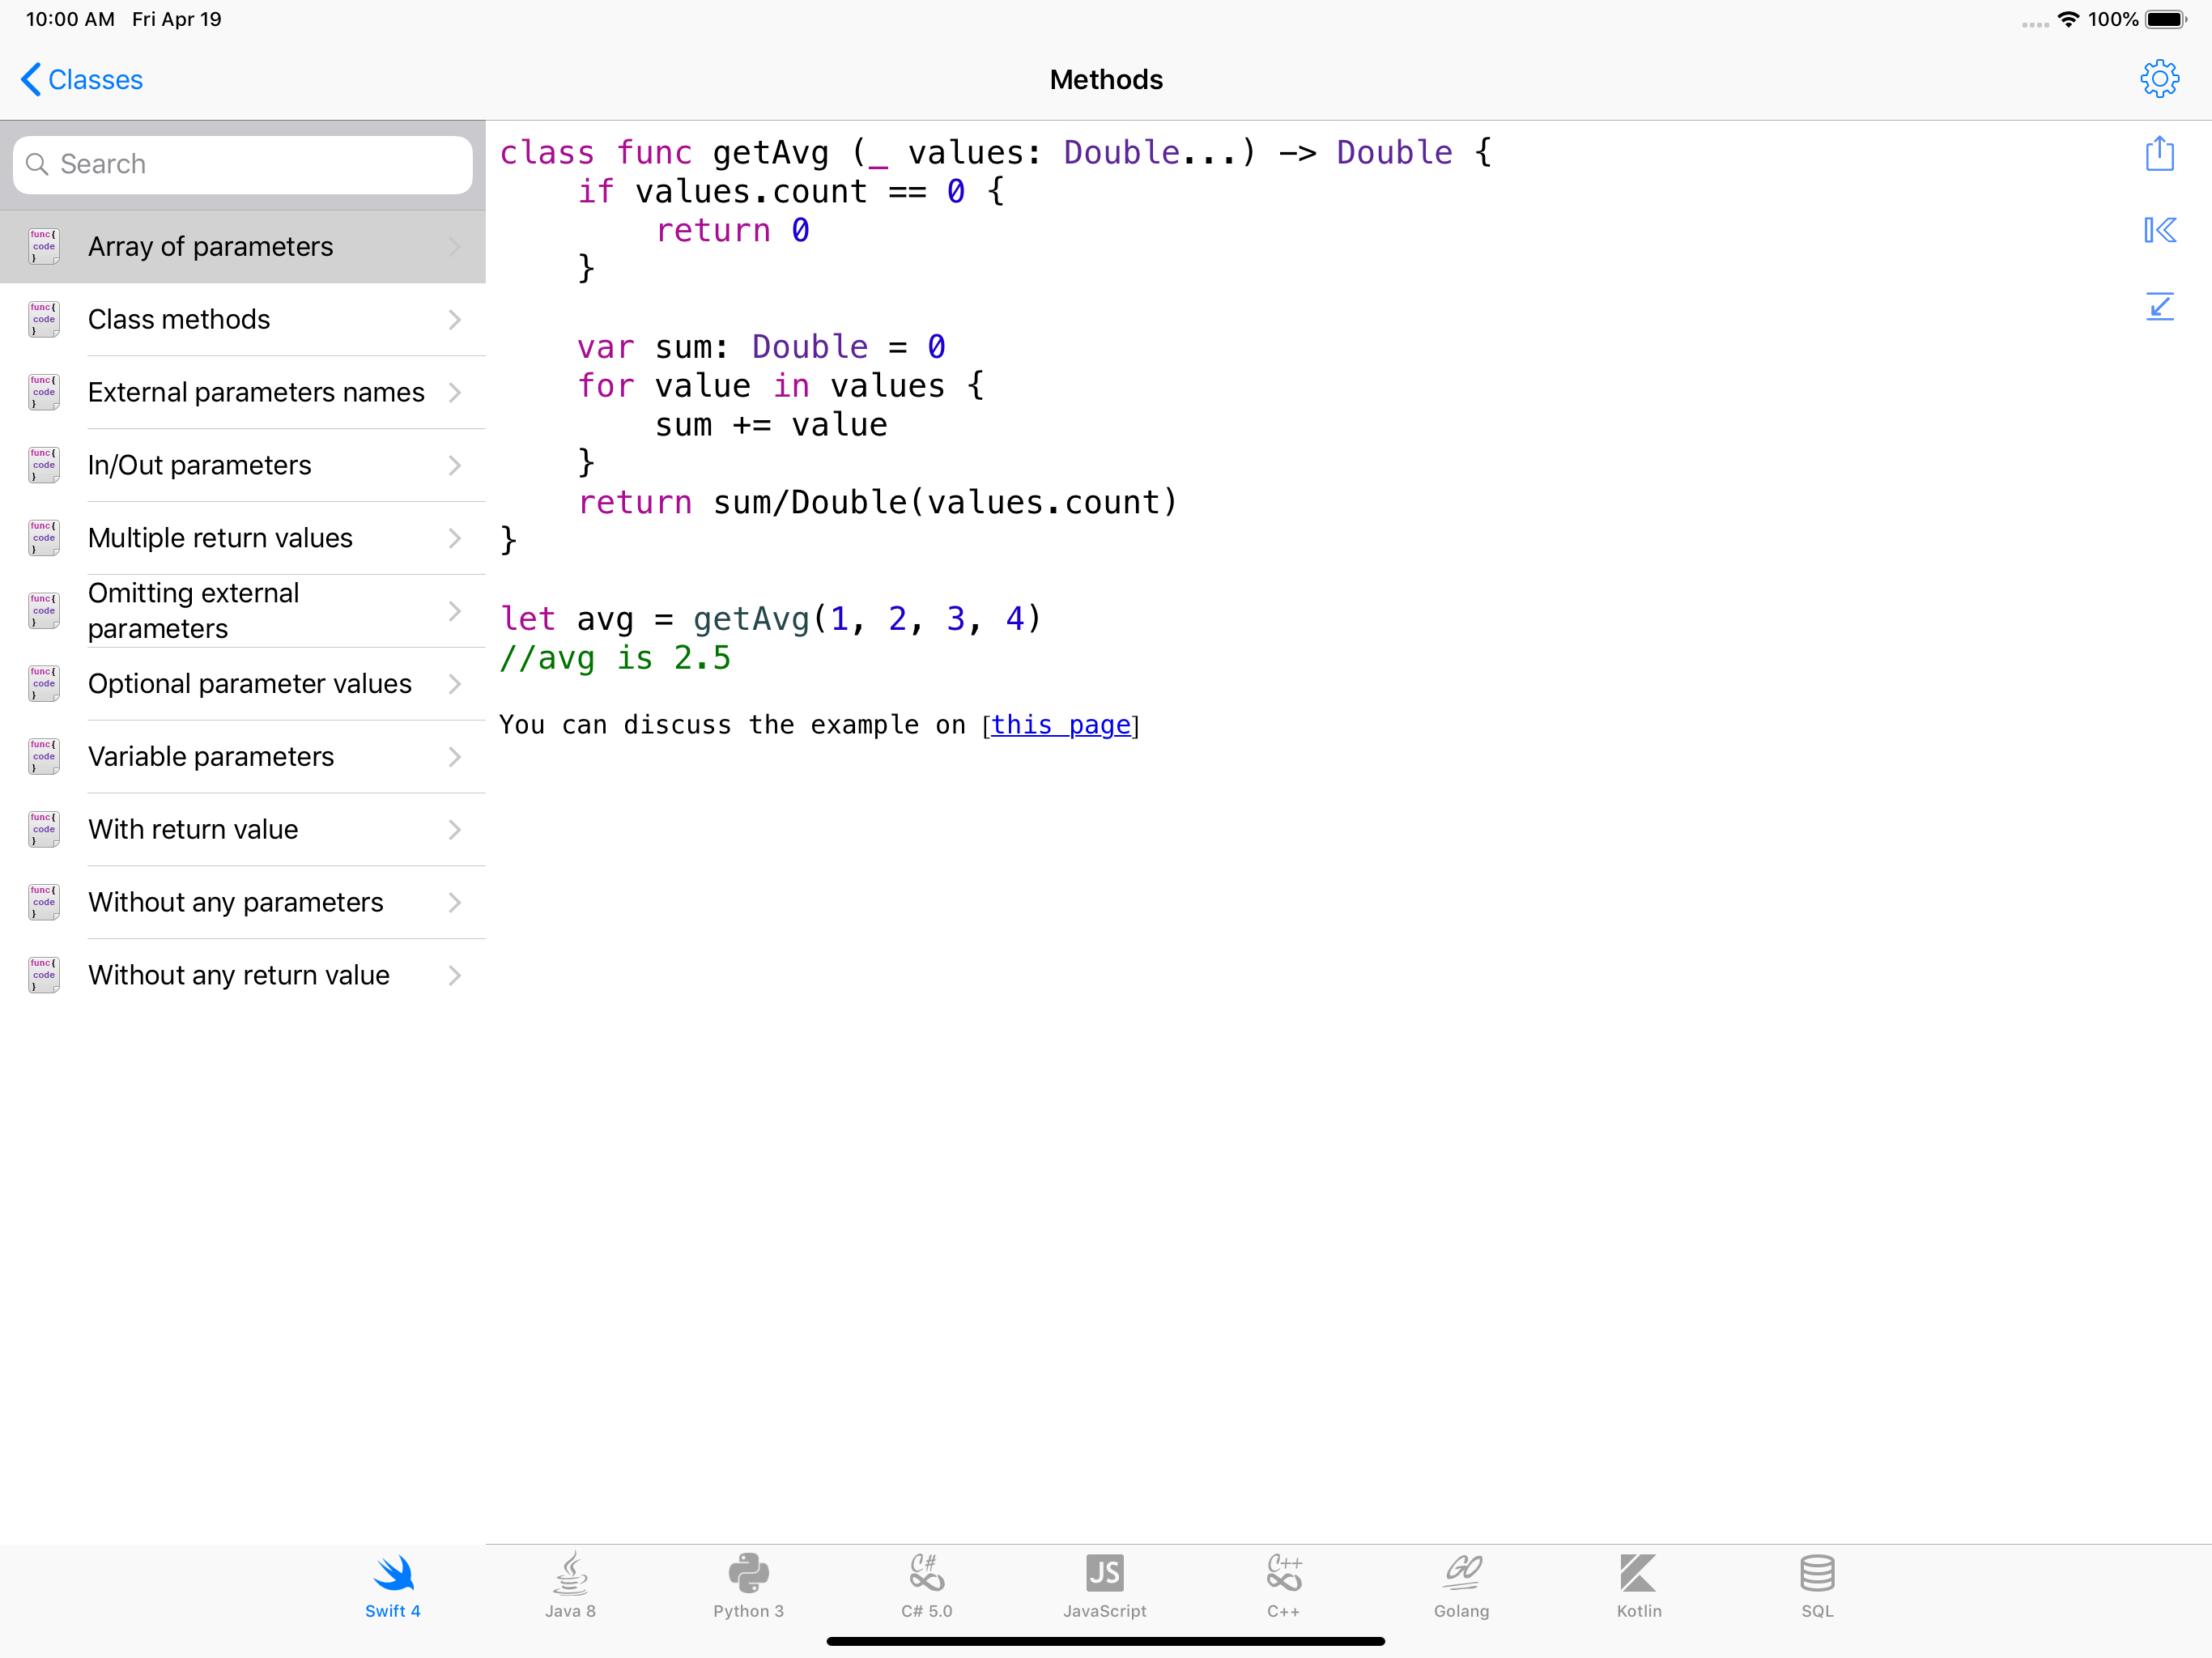Viewport: 2212px width, 1658px height.
Task: Open Settings via the gear icon
Action: (x=2160, y=79)
